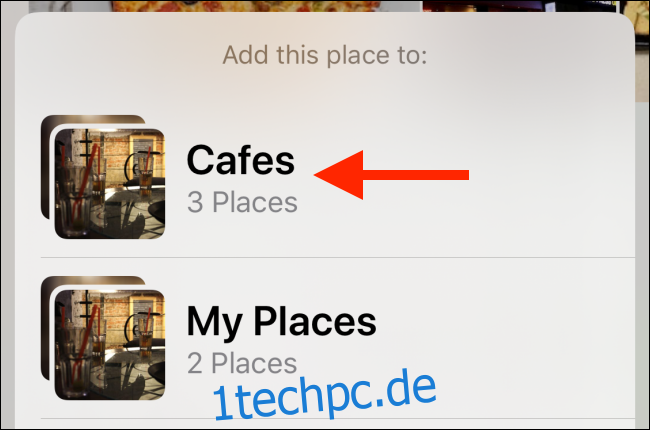Screen dimensions: 650x430
Task: Click the red arrow pointing at Cafes
Action: pyautogui.click(x=391, y=175)
